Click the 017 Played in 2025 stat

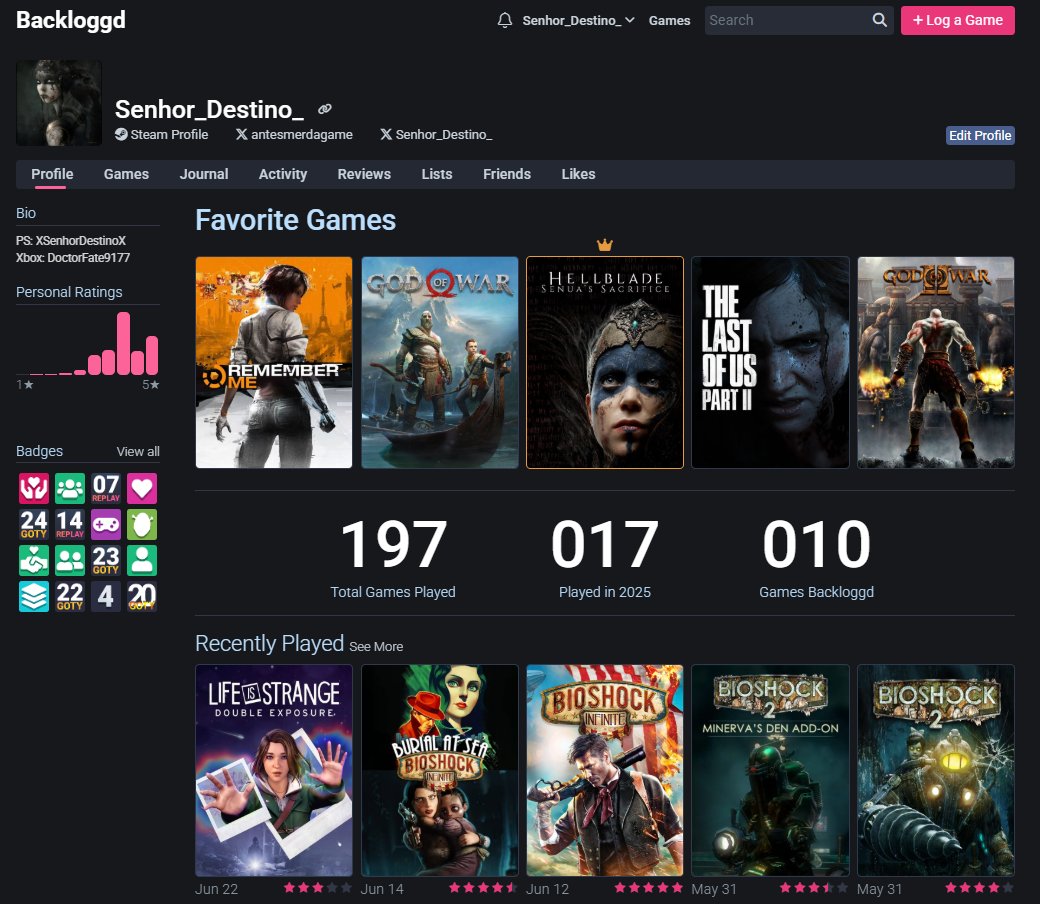(x=605, y=558)
